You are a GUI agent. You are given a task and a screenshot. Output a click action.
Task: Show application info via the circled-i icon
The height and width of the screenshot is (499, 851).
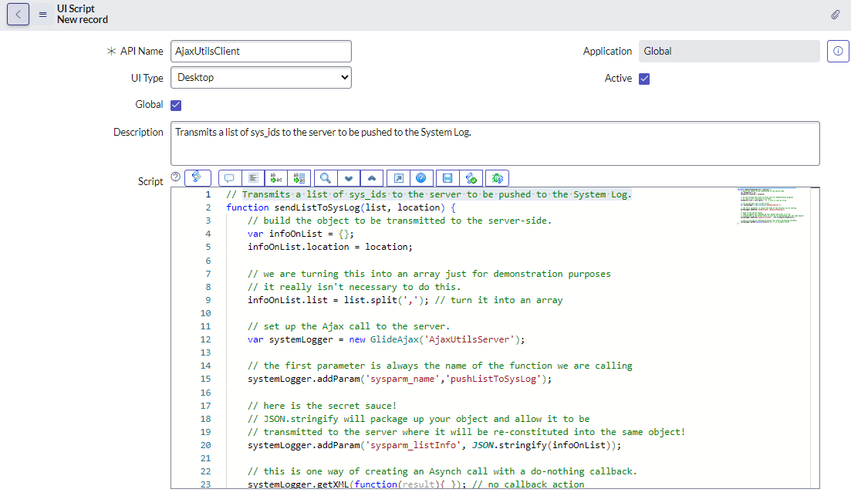[x=838, y=51]
